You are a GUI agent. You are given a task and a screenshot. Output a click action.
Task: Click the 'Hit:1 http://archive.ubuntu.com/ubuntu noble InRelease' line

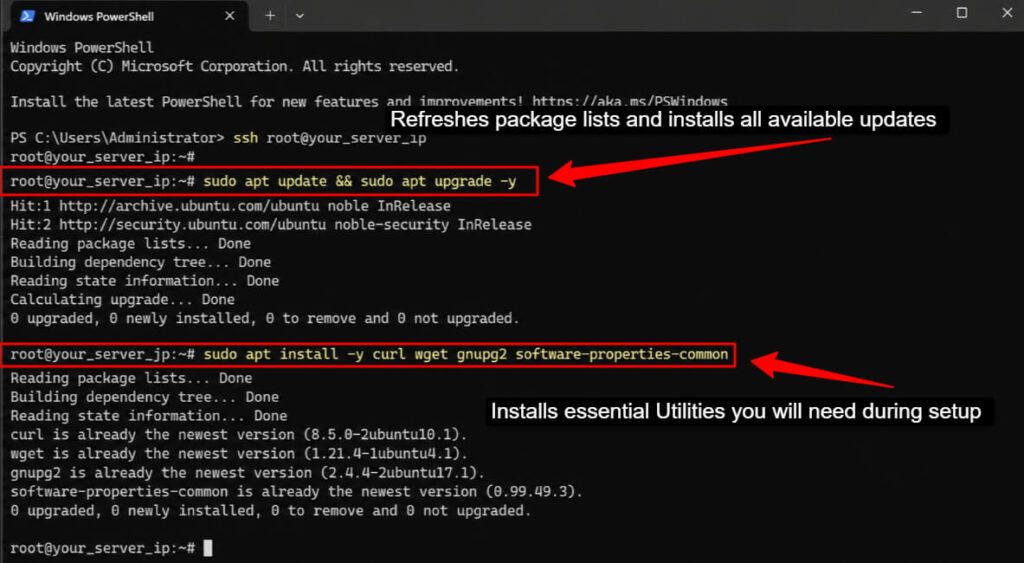[231, 206]
